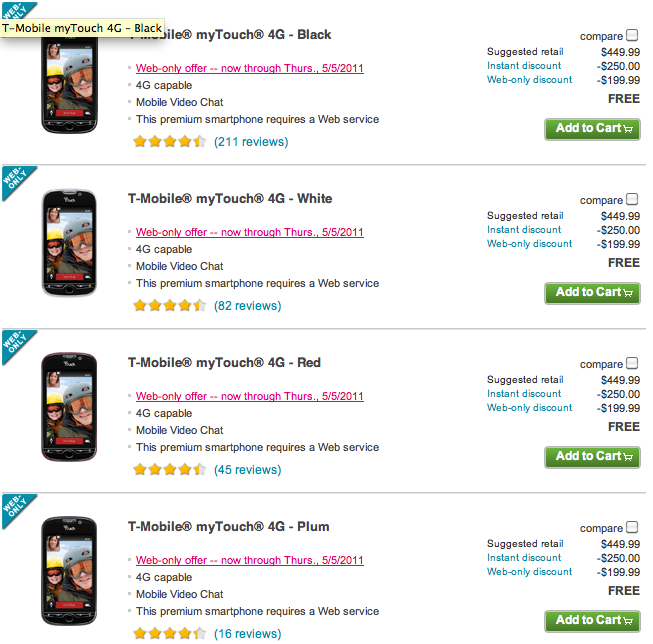
Task: Open Web-only offer link for Plum model
Action: [x=250, y=560]
